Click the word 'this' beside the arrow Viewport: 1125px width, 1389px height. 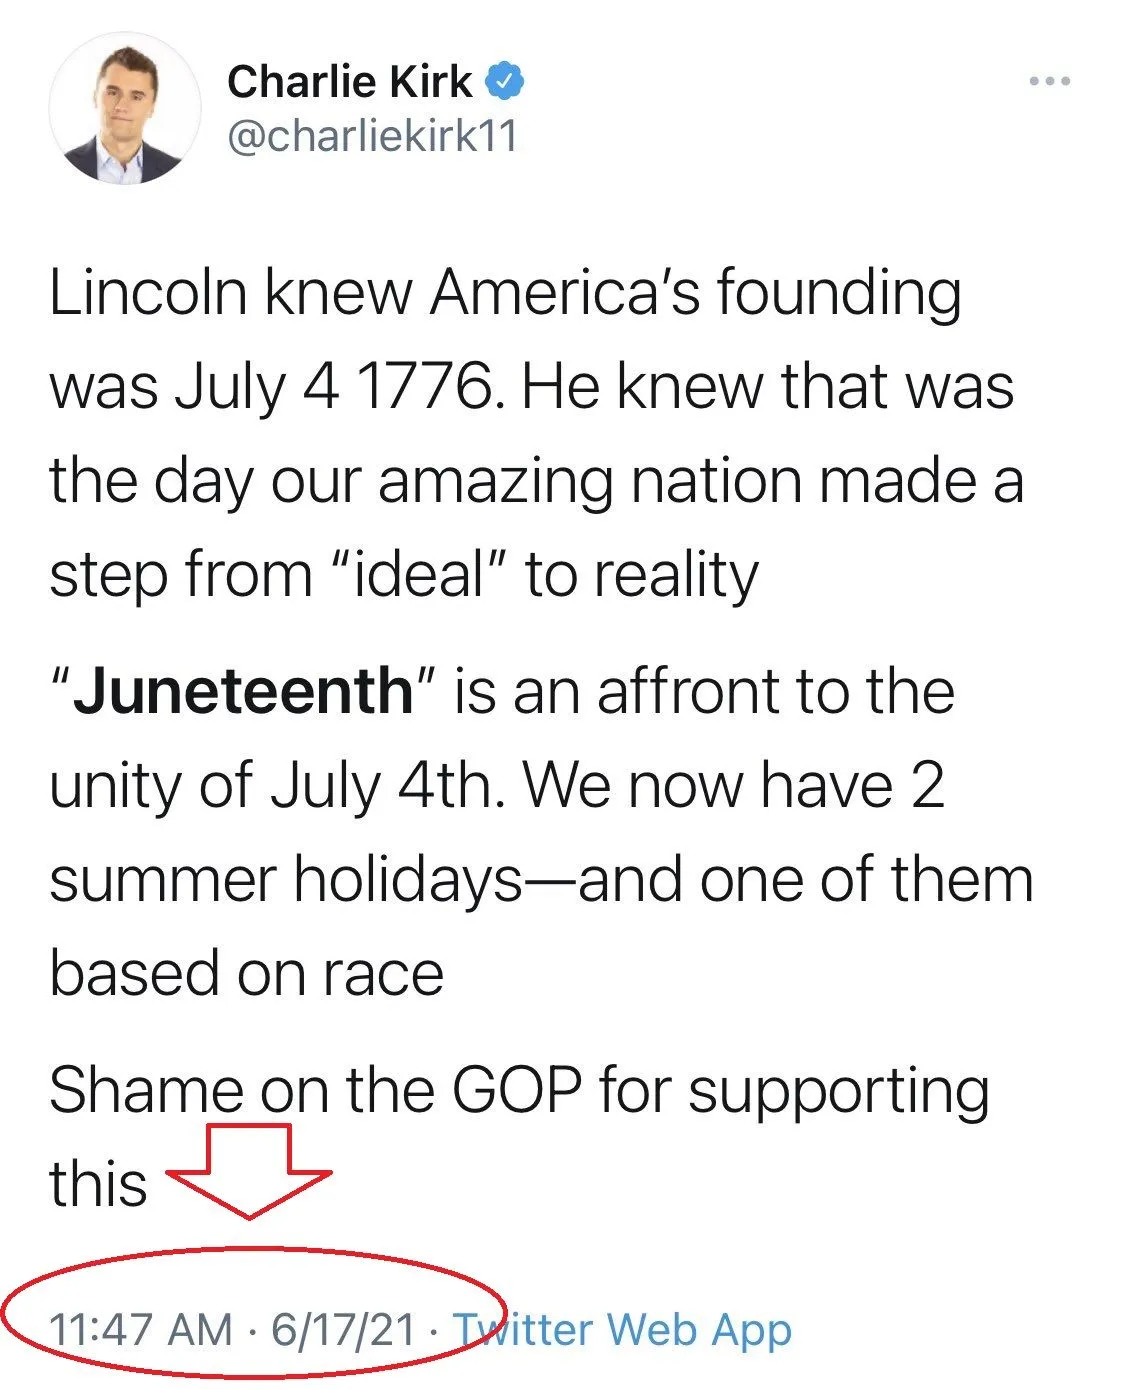pos(98,1184)
